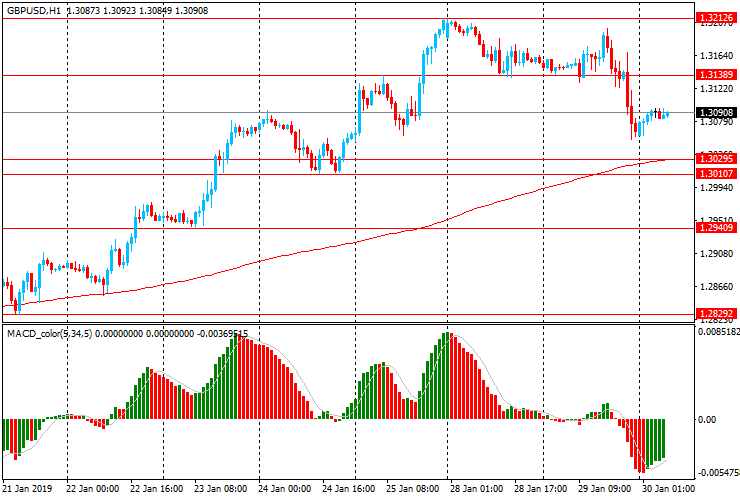This screenshot has width=740, height=500.
Task: Select the 28 Jan 01:00 time label
Action: click(x=475, y=489)
